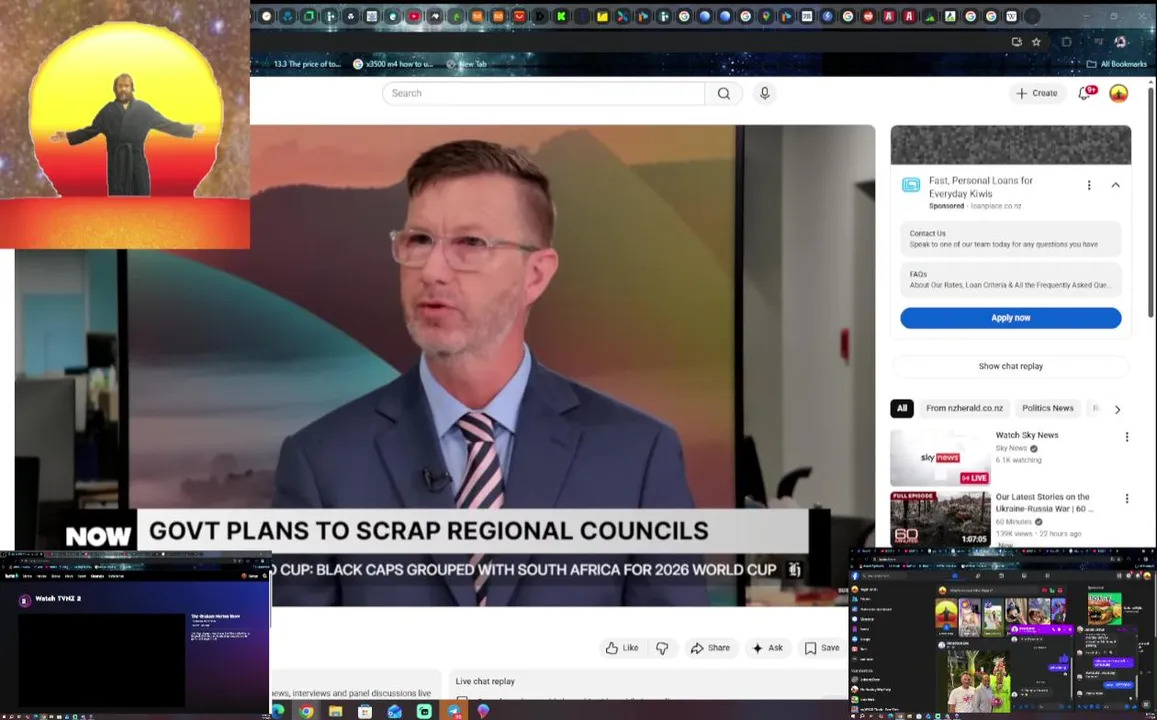Image resolution: width=1157 pixels, height=720 pixels.
Task: Open Microsoft Edge from the taskbar
Action: pyautogui.click(x=277, y=711)
